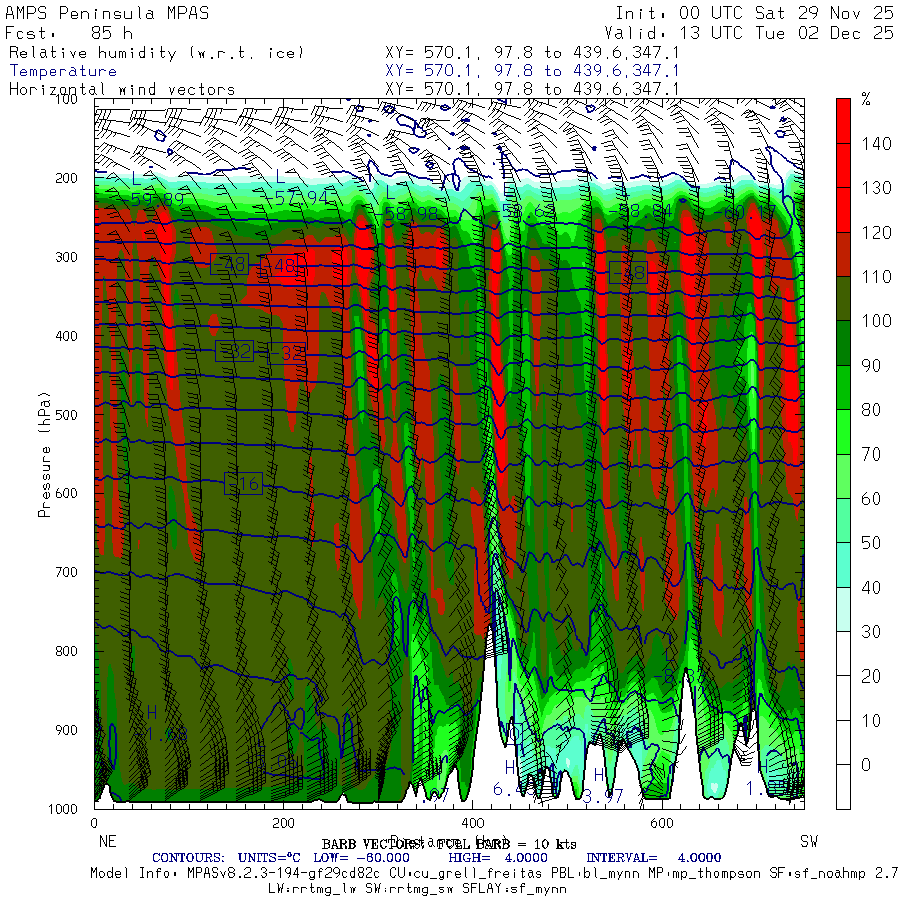This screenshot has height=900, width=900.
Task: Pick the olive colorbar segment between 100 and 110
Action: (x=843, y=298)
